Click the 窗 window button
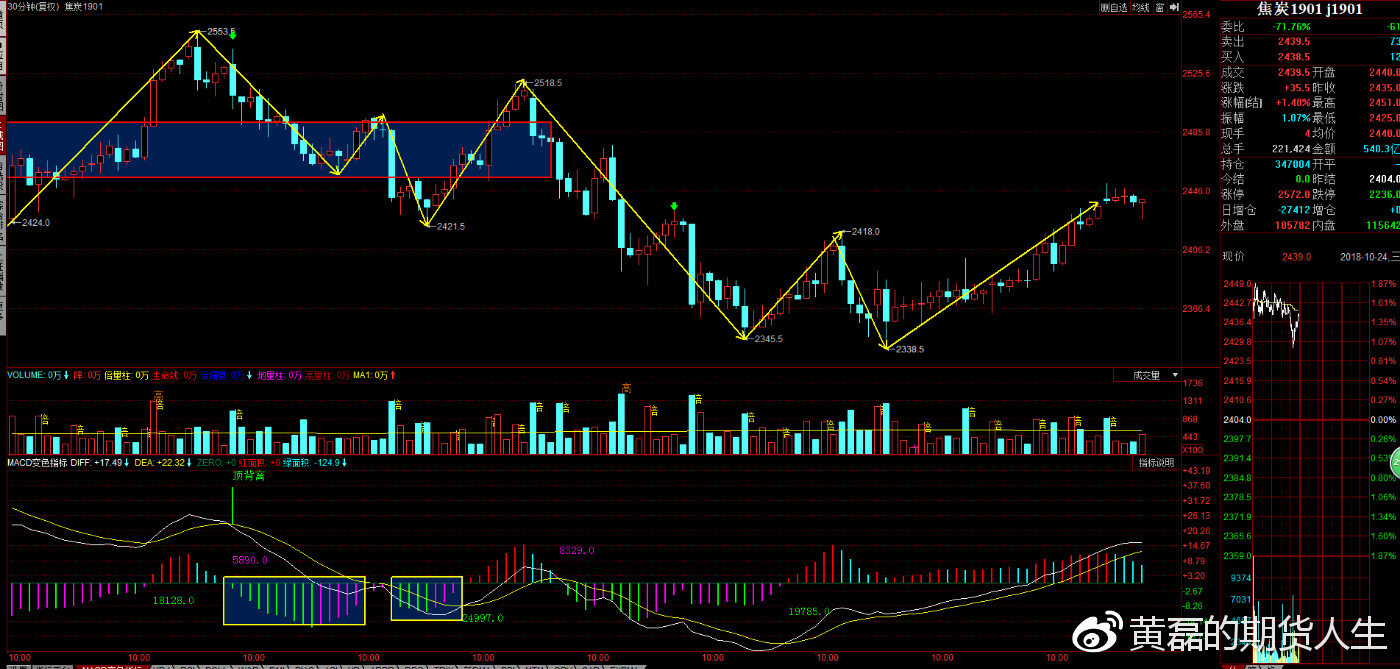This screenshot has height=669, width=1400. (1159, 7)
